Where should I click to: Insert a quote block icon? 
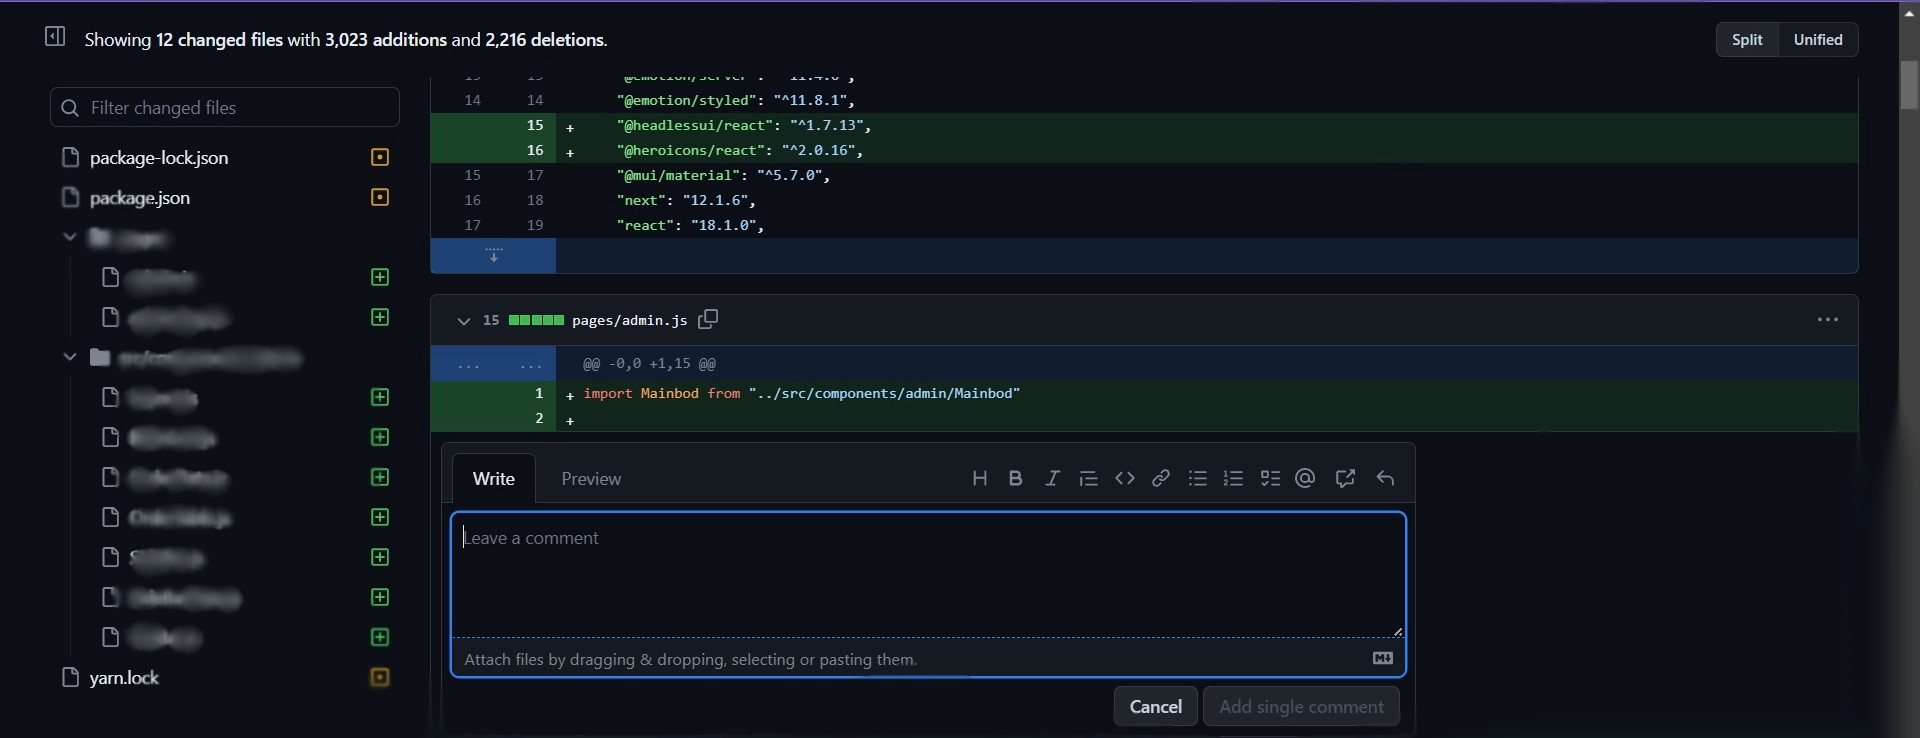pyautogui.click(x=1089, y=479)
